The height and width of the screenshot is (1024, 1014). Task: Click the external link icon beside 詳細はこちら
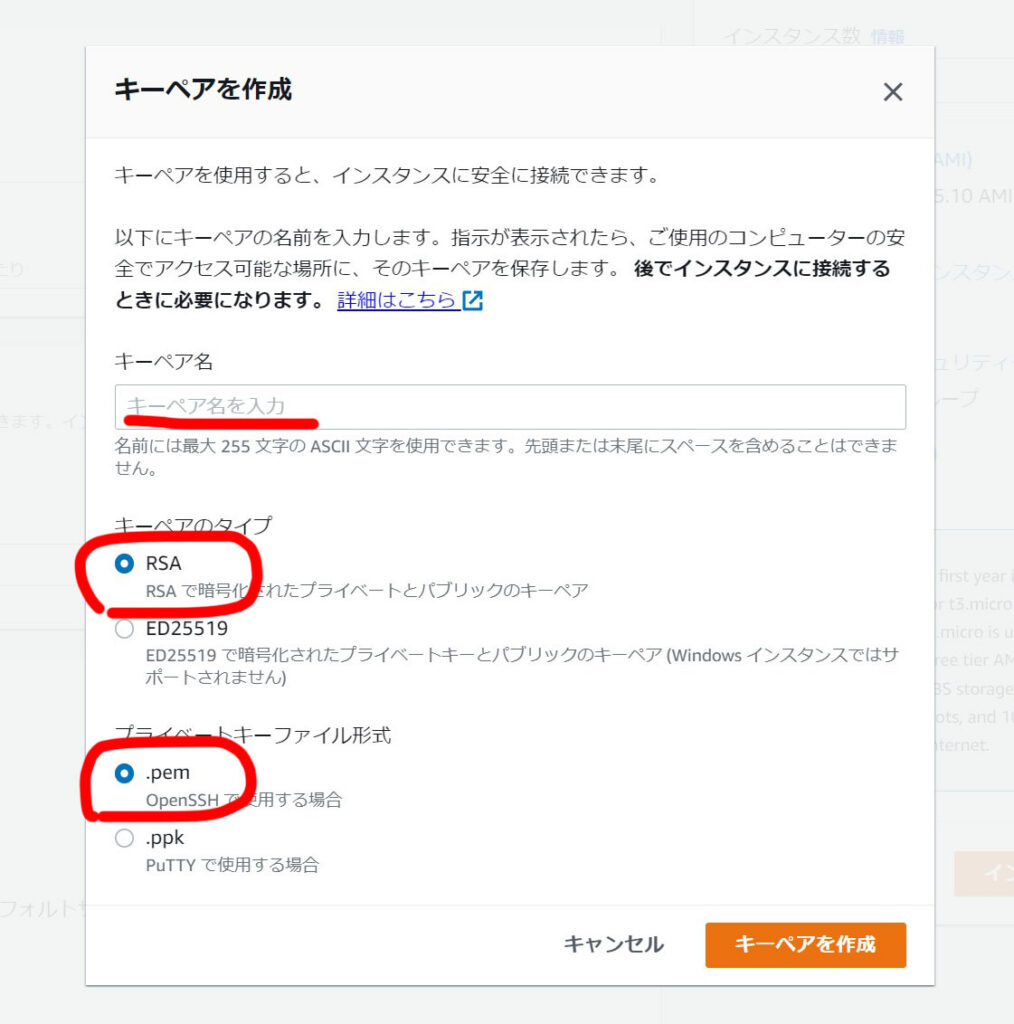point(473,300)
